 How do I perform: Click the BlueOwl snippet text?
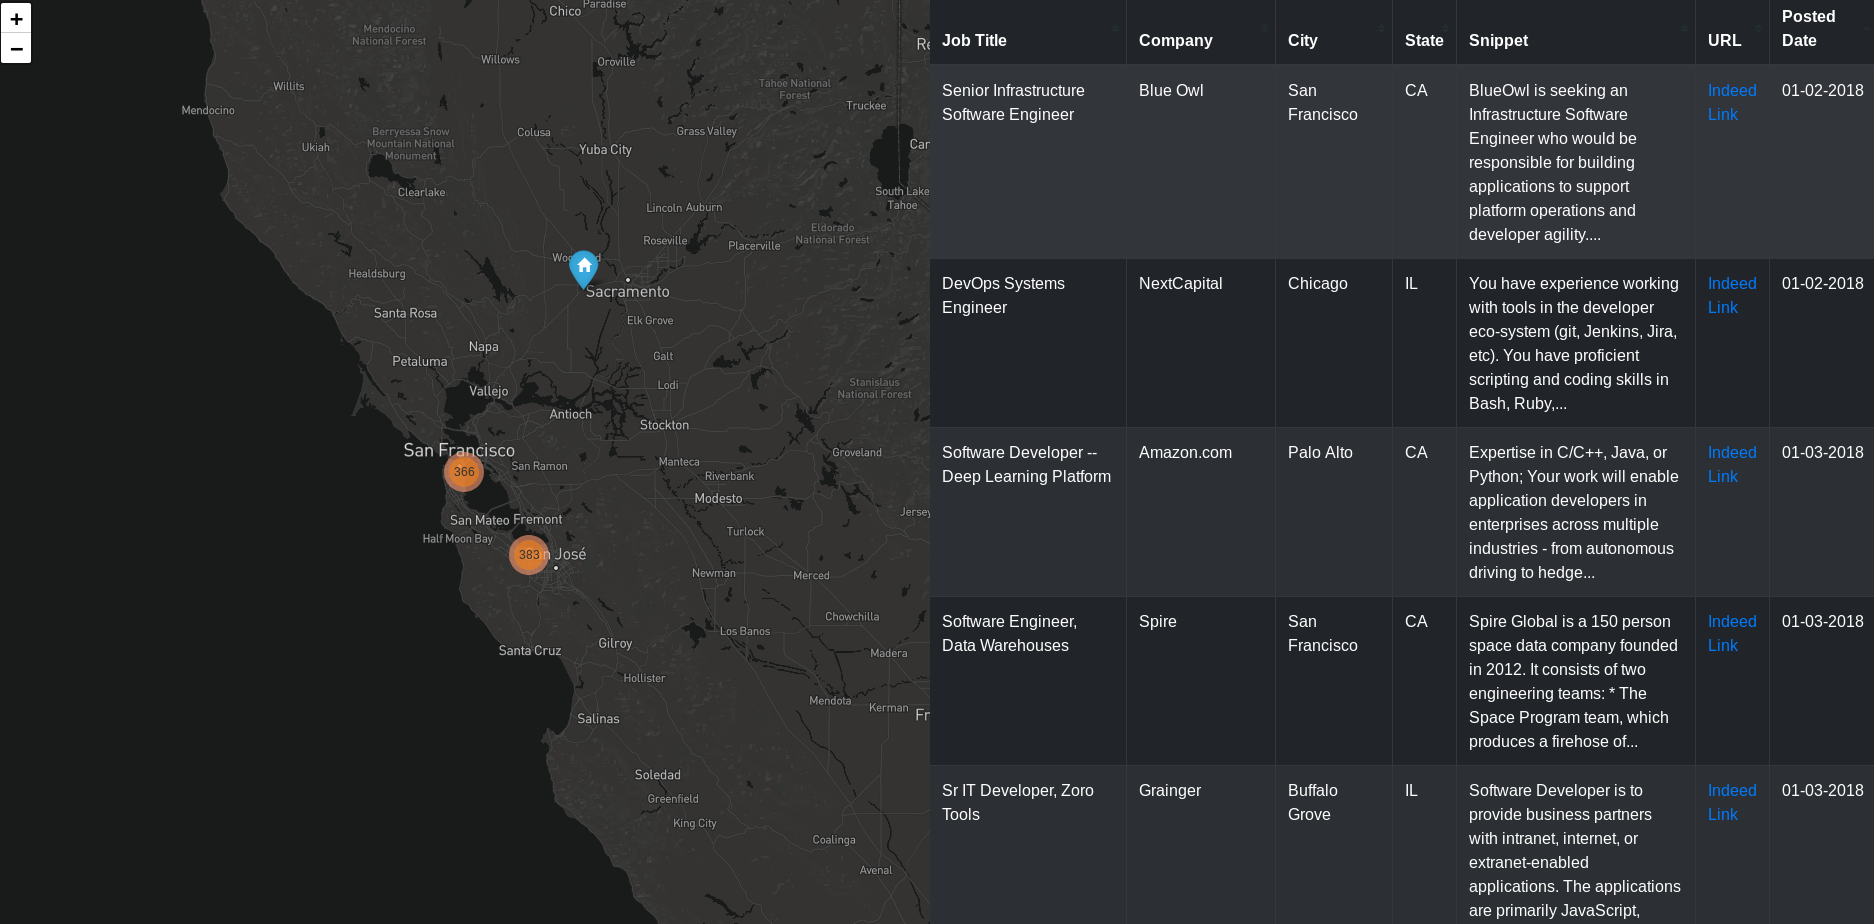coord(1553,162)
